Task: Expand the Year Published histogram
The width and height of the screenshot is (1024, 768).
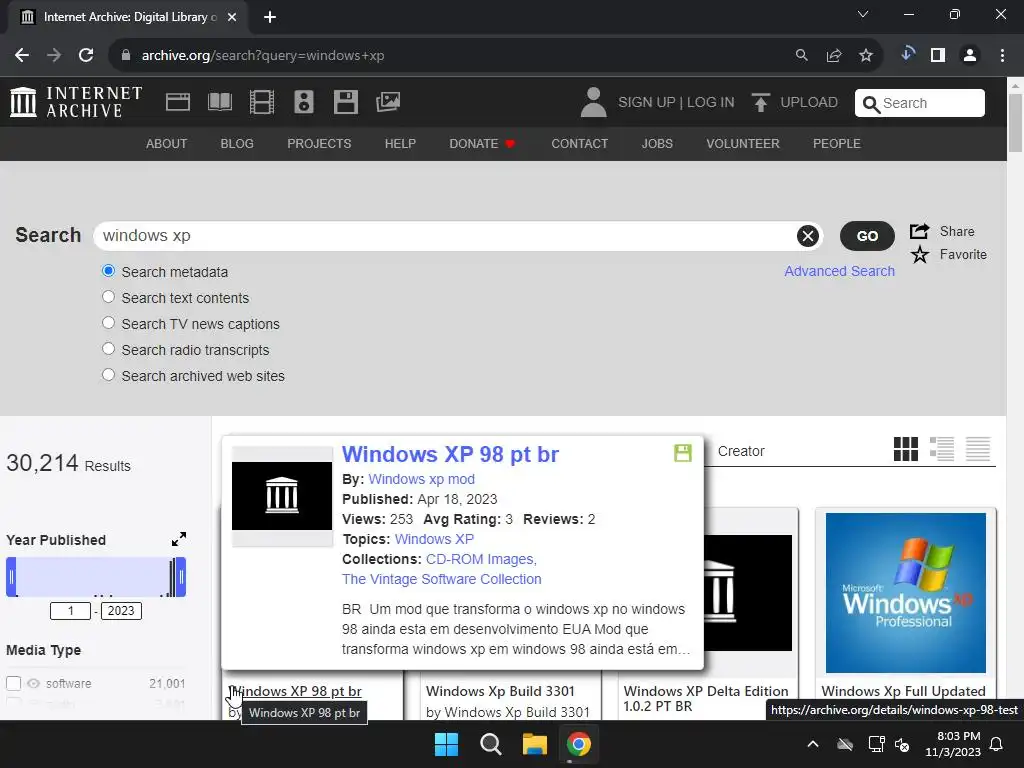Action: [179, 539]
